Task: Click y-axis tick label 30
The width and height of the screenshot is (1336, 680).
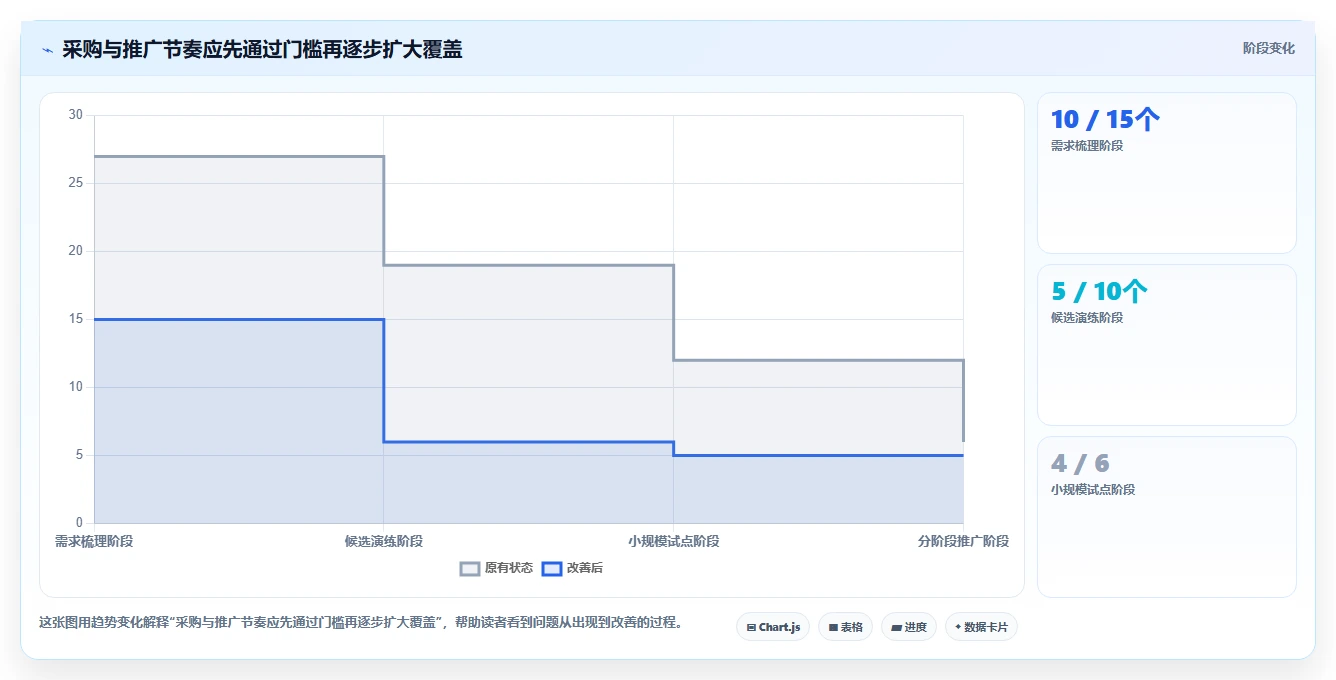Action: coord(76,115)
